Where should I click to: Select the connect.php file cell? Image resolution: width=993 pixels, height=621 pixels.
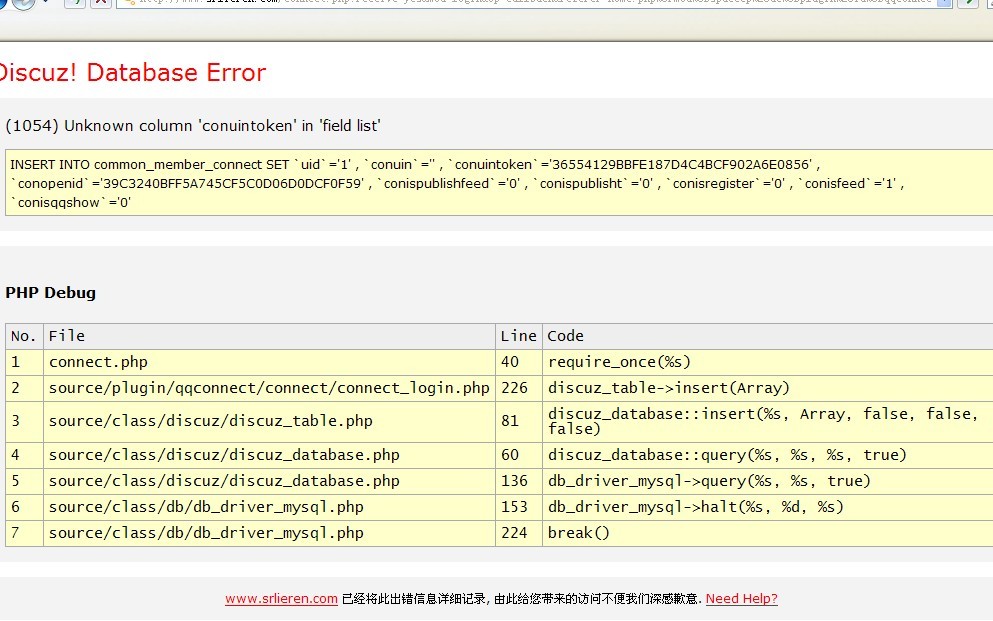(x=98, y=362)
